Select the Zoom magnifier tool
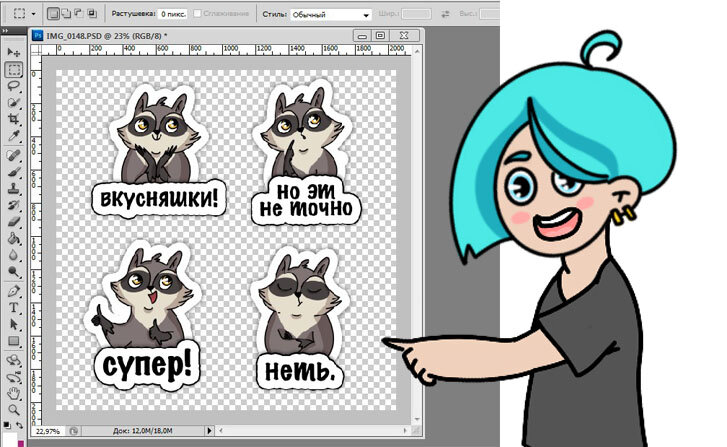Viewport: 727px width, 447px height. click(x=14, y=409)
